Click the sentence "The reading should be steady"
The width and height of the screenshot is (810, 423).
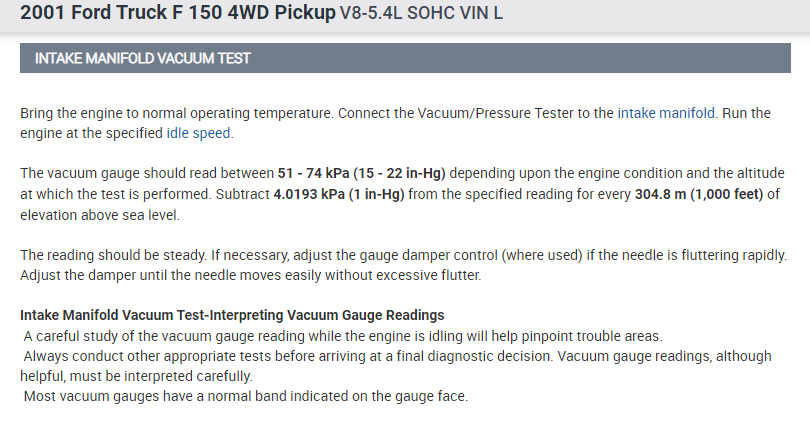pyautogui.click(x=107, y=254)
